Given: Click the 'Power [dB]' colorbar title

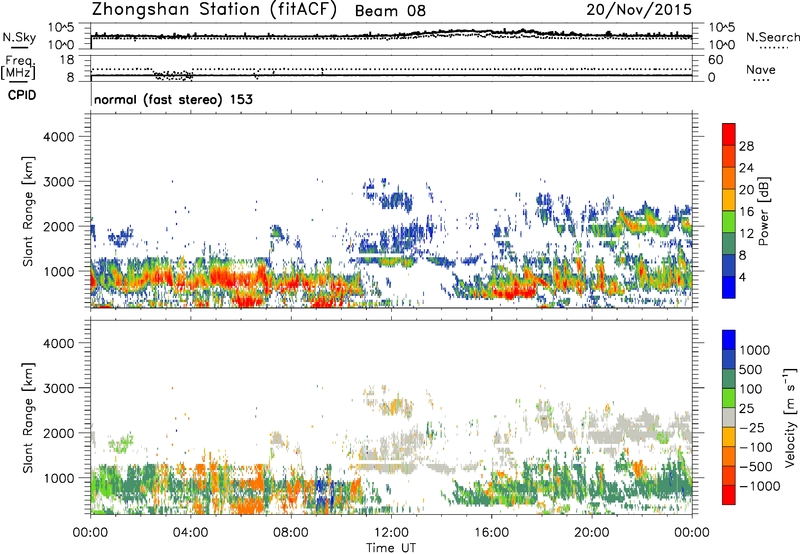Looking at the screenshot, I should [763, 211].
